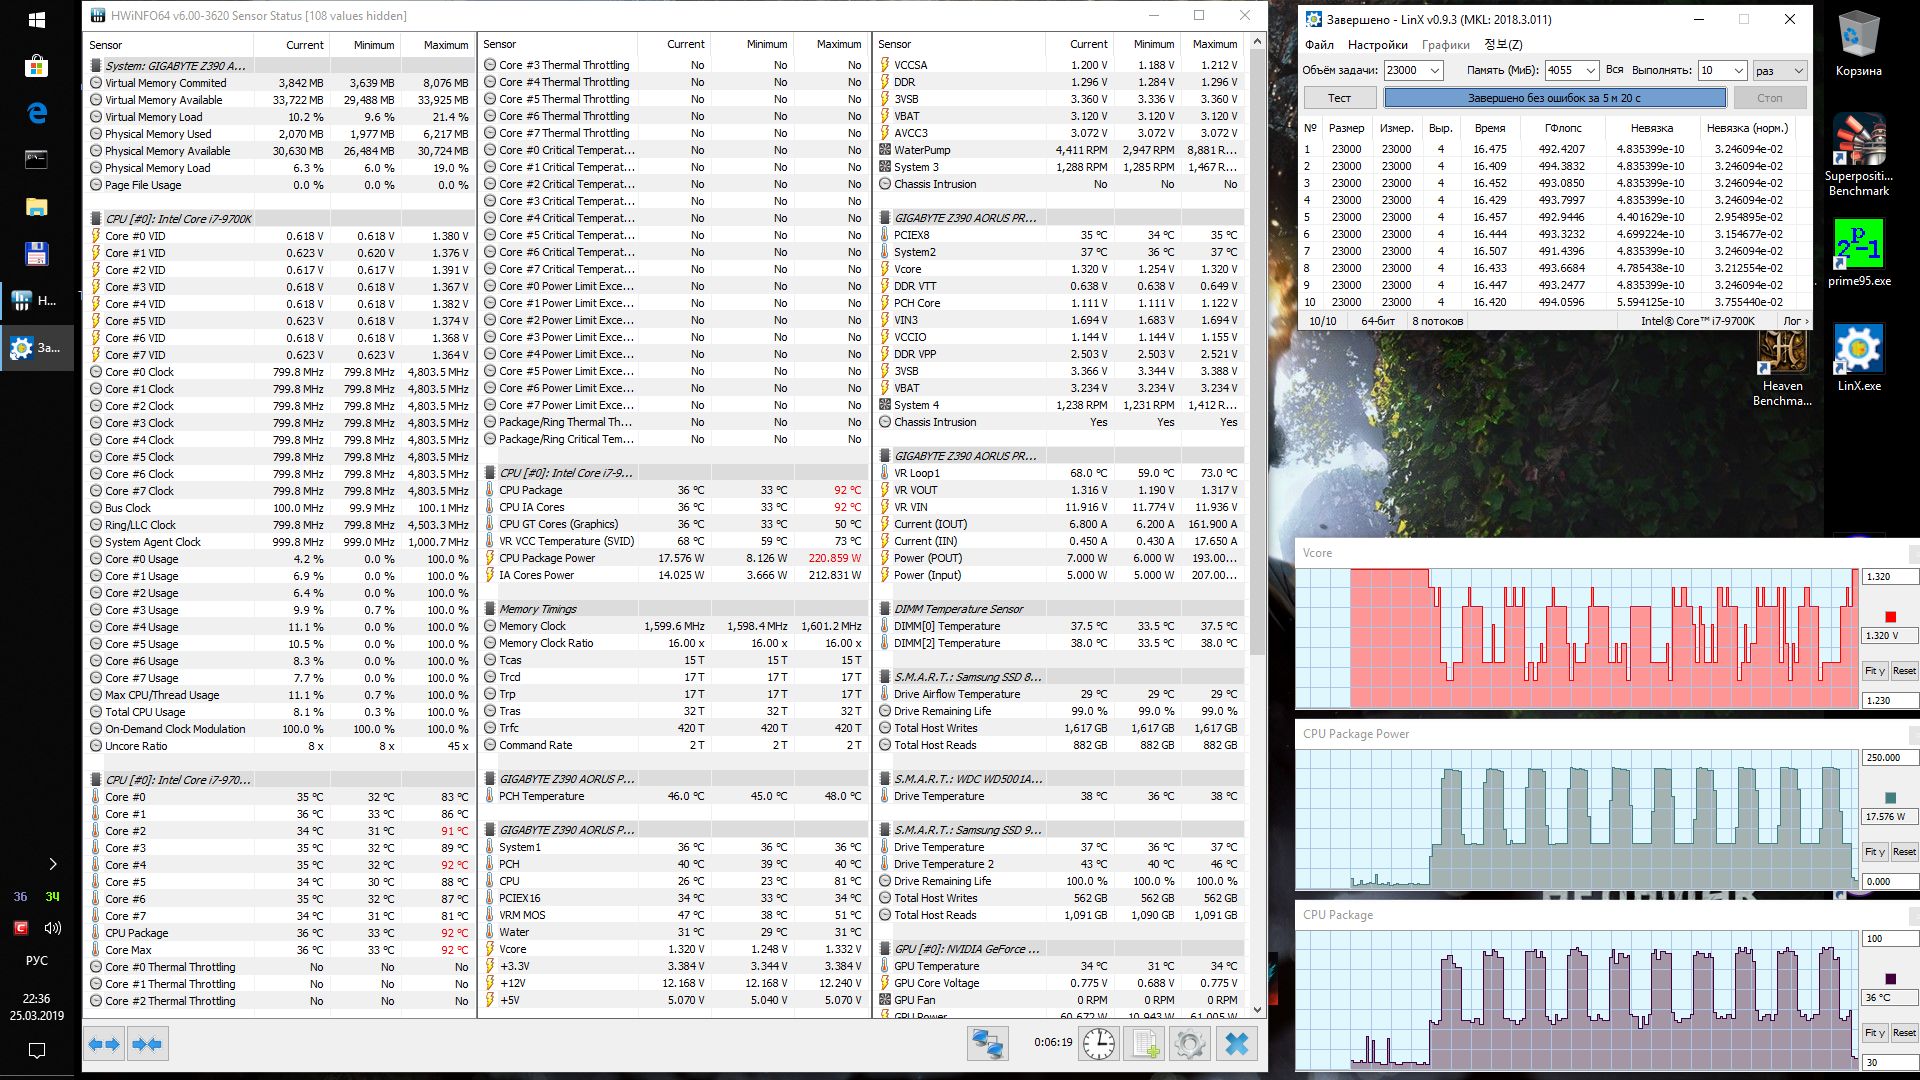1920x1080 pixels.
Task: Click Reset on the Vcore graph
Action: tap(1904, 671)
